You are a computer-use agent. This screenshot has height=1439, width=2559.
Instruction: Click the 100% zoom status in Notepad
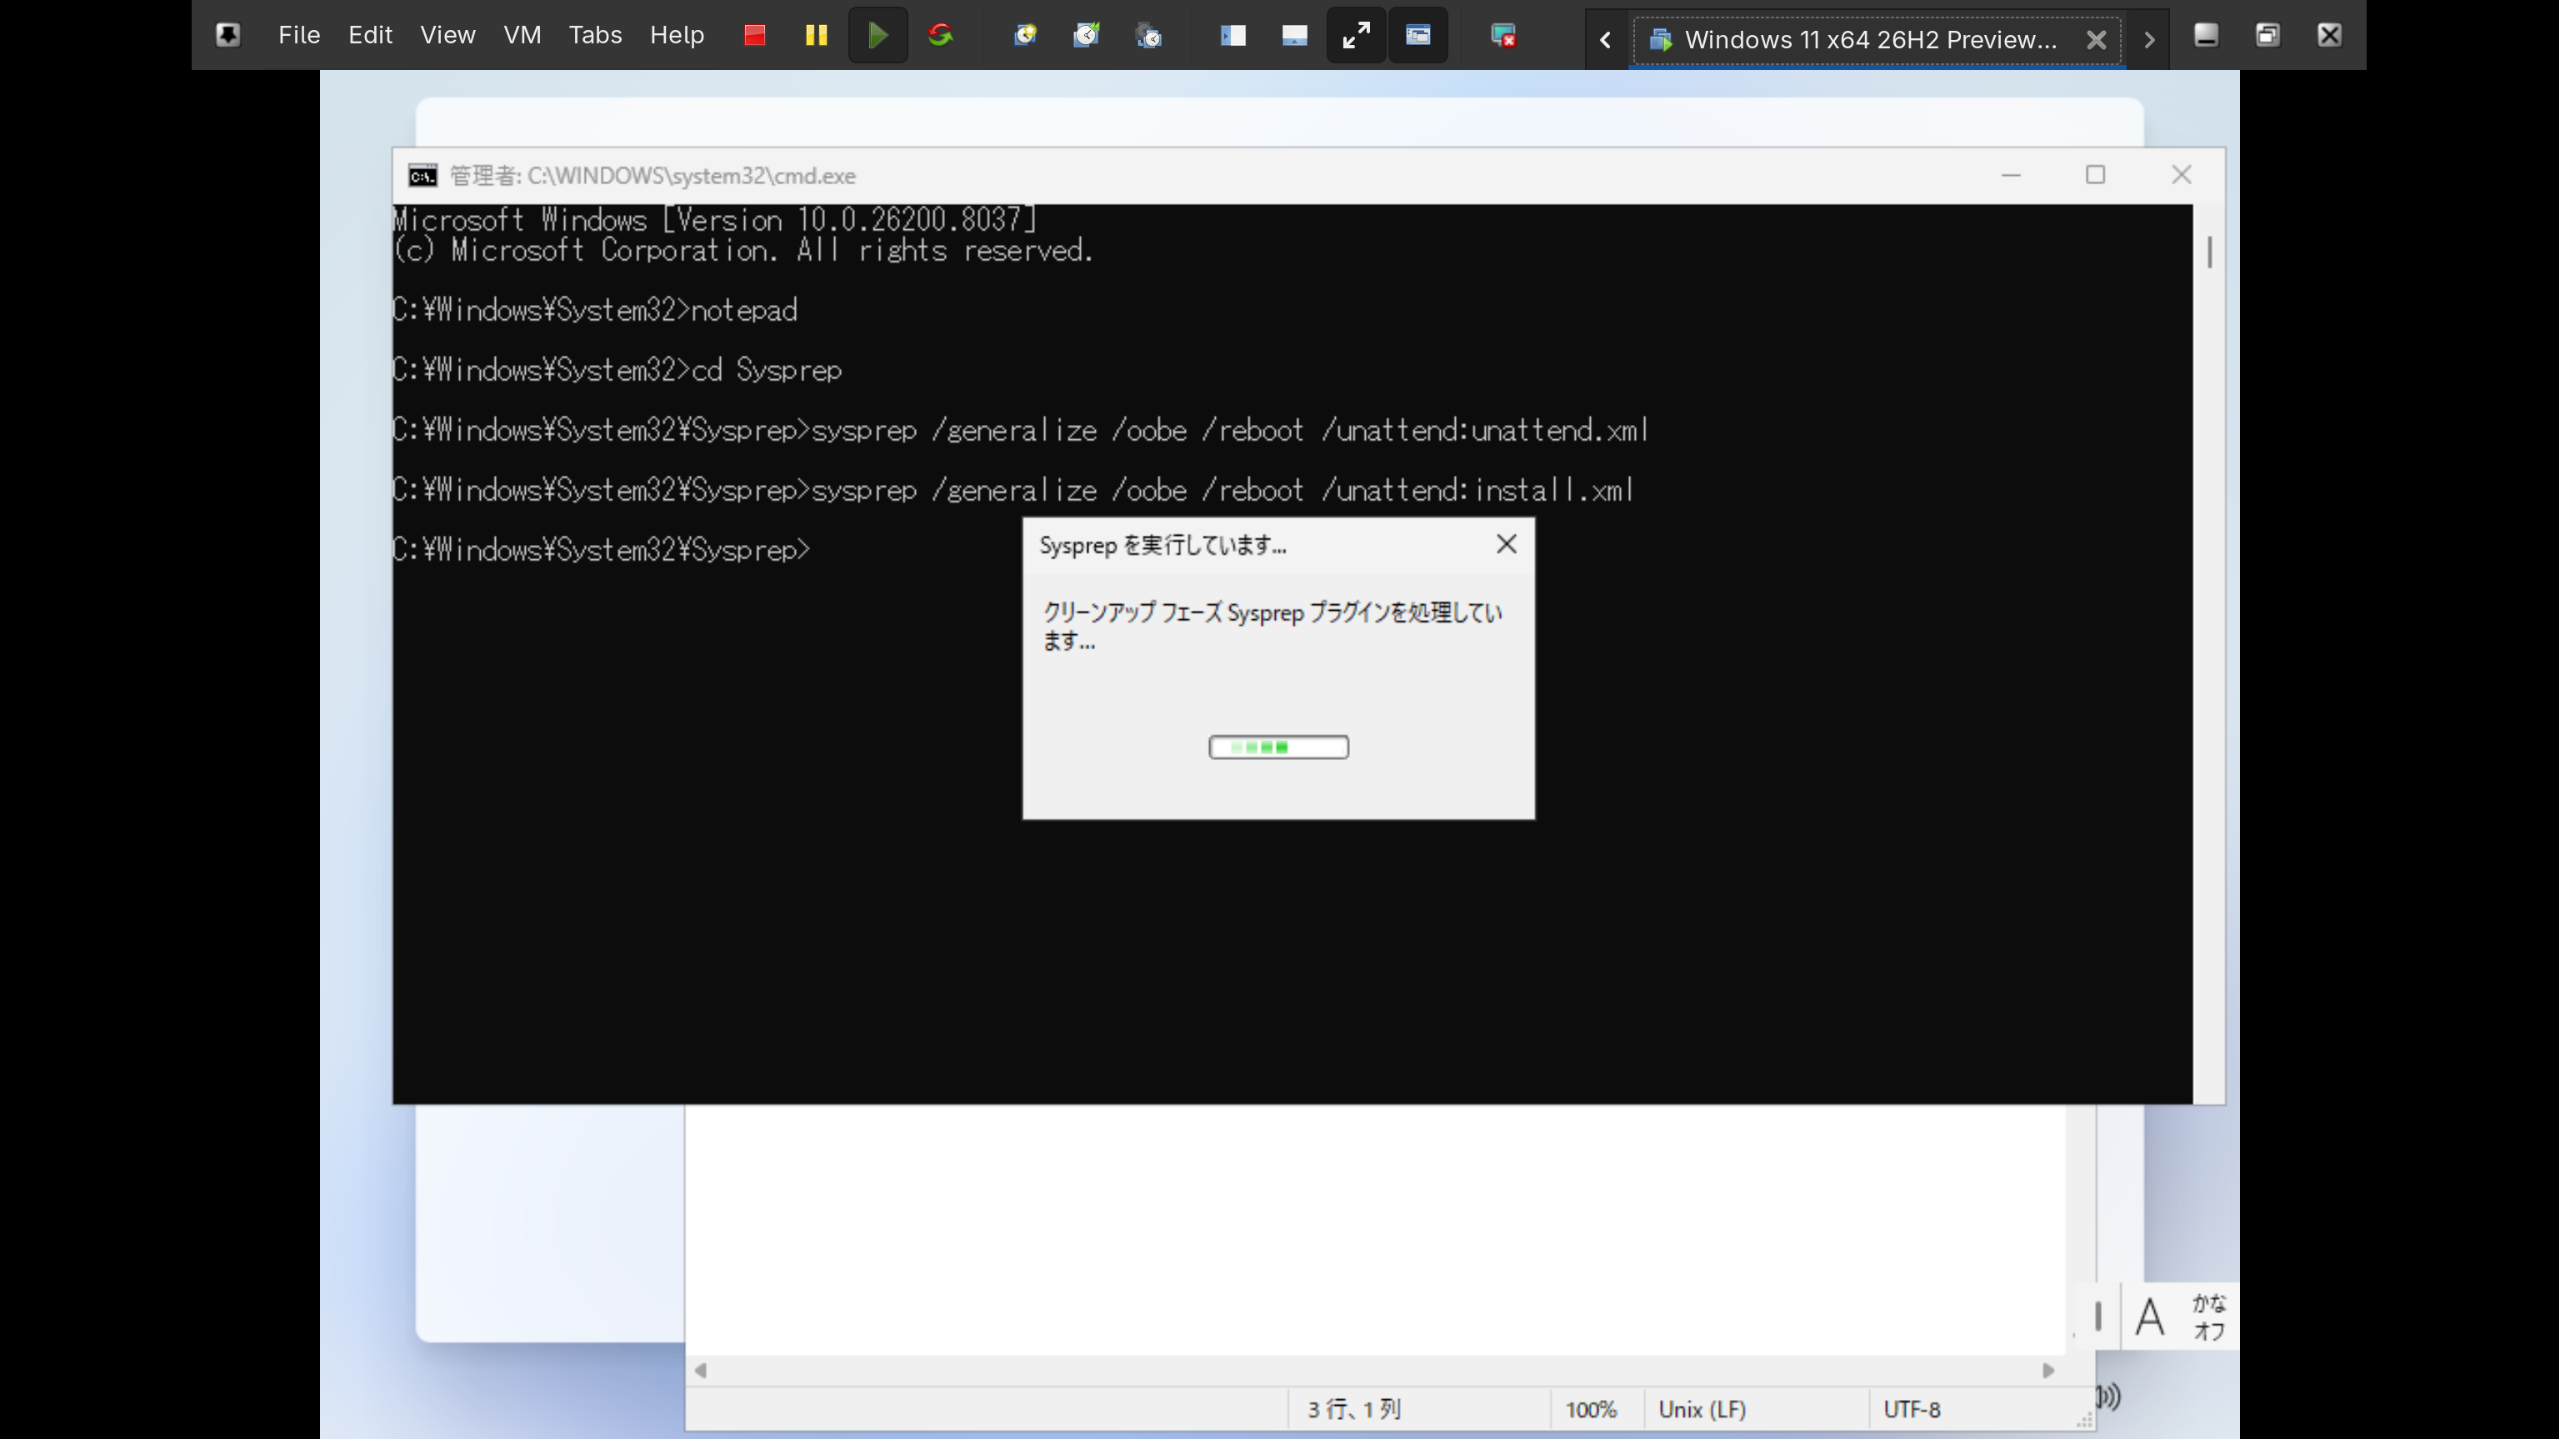(1591, 1409)
